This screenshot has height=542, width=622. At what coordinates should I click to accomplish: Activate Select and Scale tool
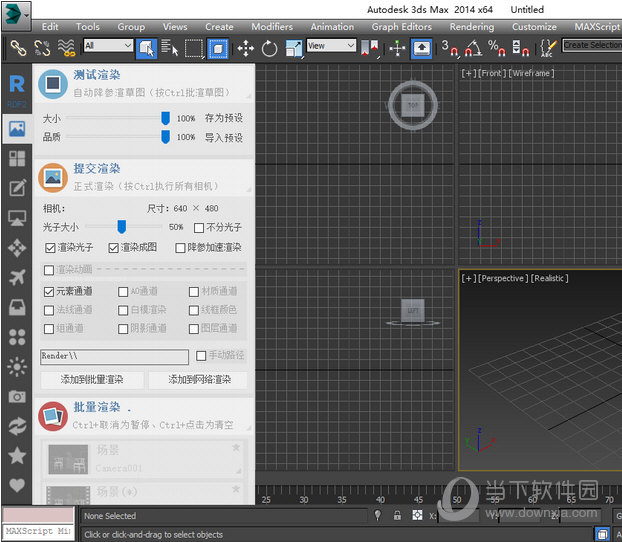coord(294,48)
